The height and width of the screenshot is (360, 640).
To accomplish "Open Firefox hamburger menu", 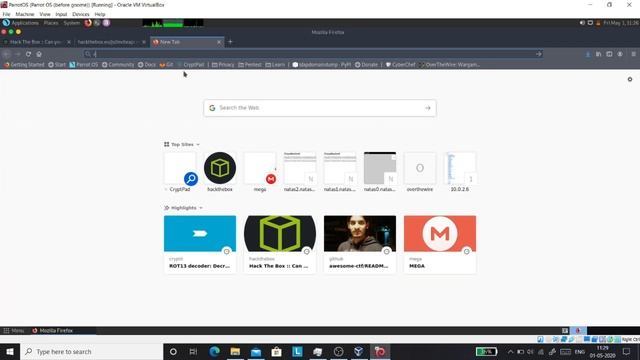I will [633, 54].
